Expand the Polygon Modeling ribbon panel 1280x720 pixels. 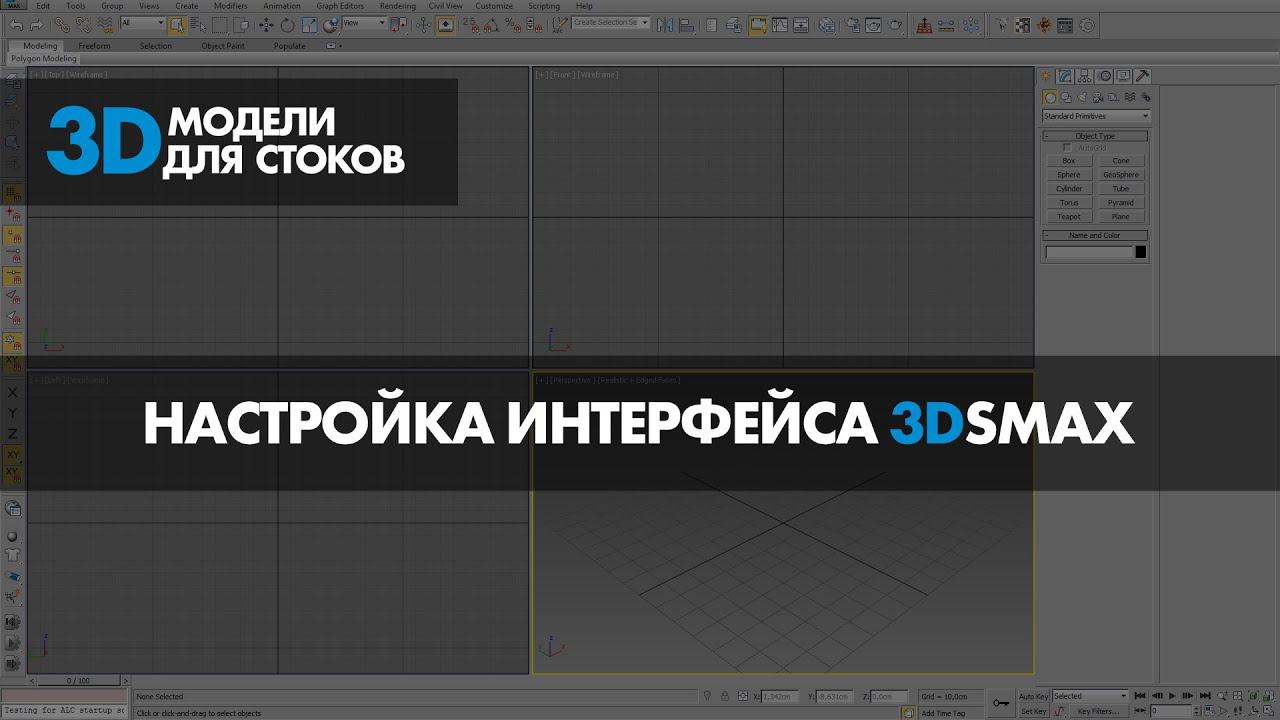coord(44,59)
